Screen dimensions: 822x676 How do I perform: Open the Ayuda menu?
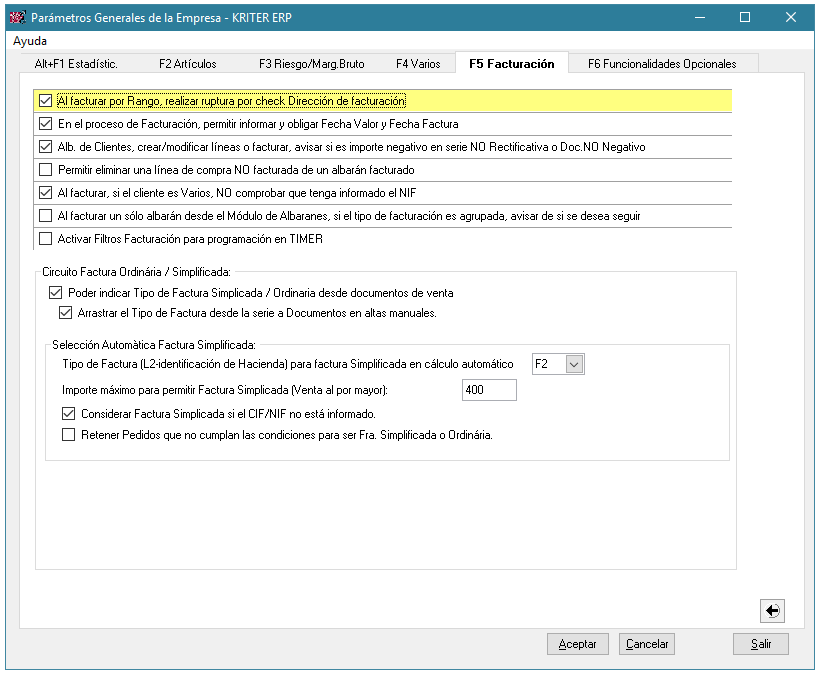coord(30,42)
